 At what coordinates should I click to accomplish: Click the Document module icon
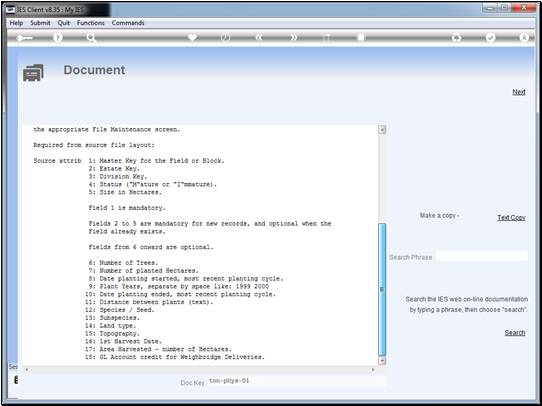tap(33, 73)
